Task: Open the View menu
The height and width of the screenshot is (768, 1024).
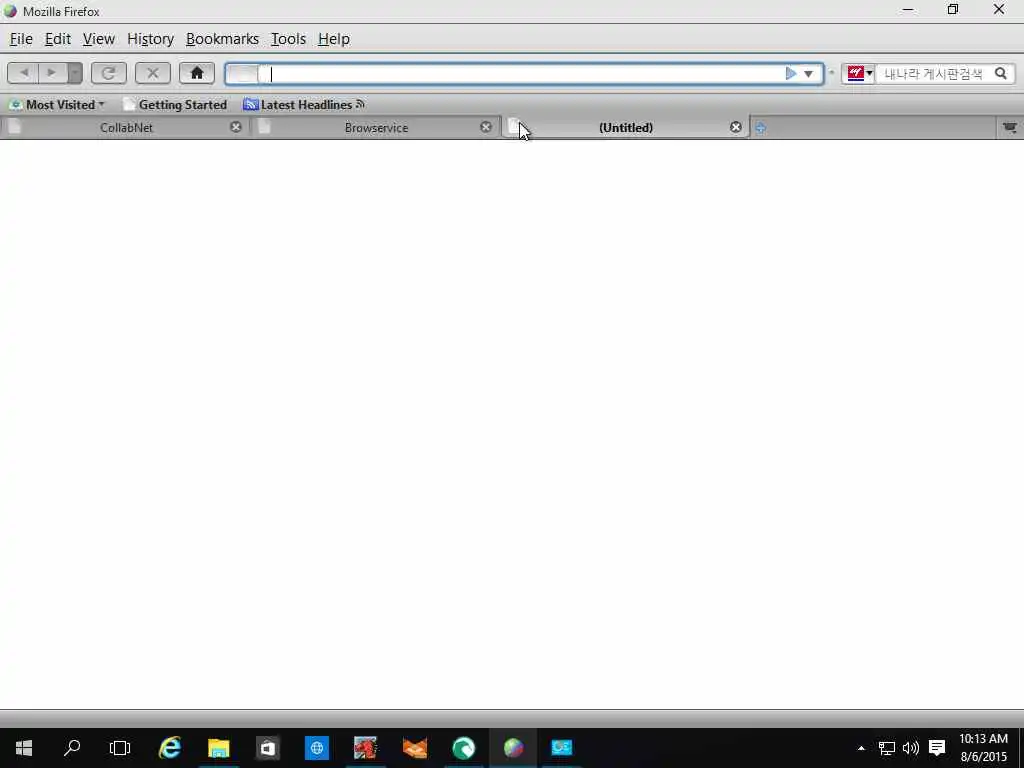Action: coord(99,39)
